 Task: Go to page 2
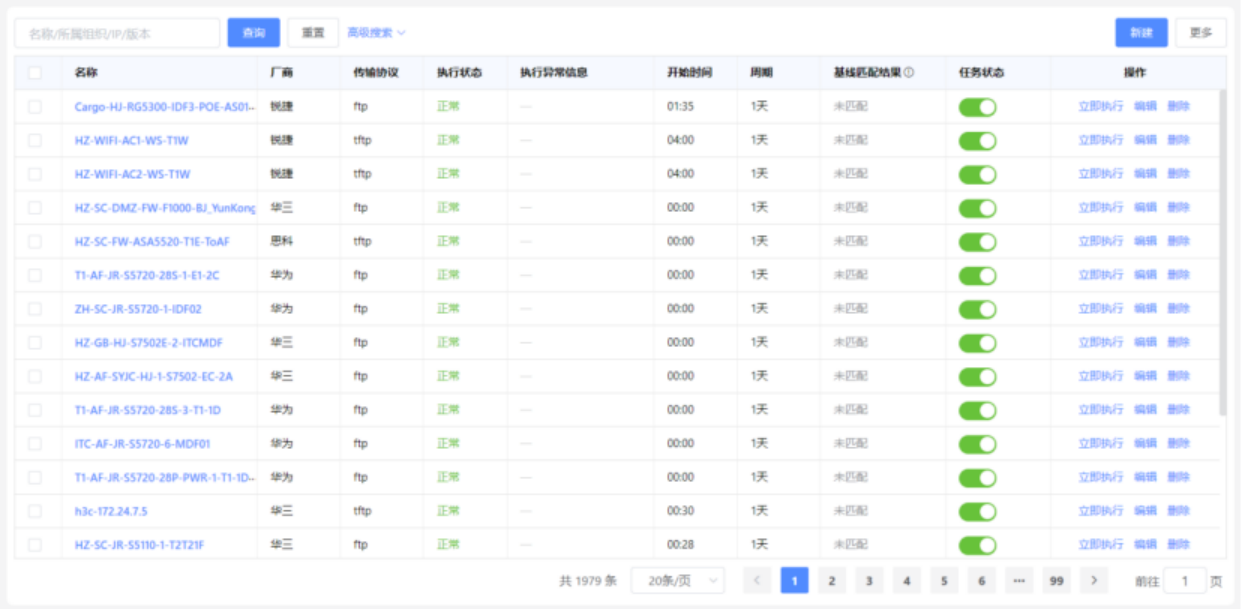tap(831, 580)
